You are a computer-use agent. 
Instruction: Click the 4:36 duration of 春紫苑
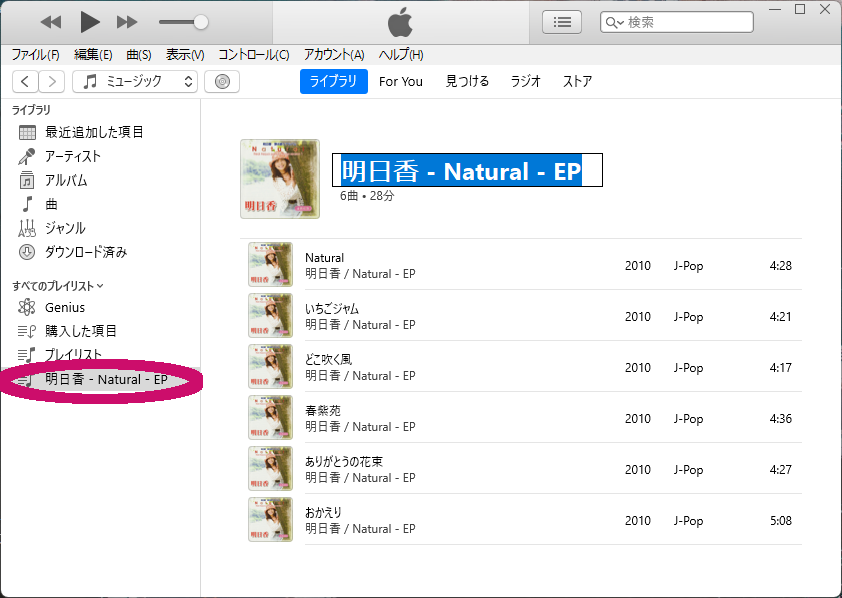[781, 419]
